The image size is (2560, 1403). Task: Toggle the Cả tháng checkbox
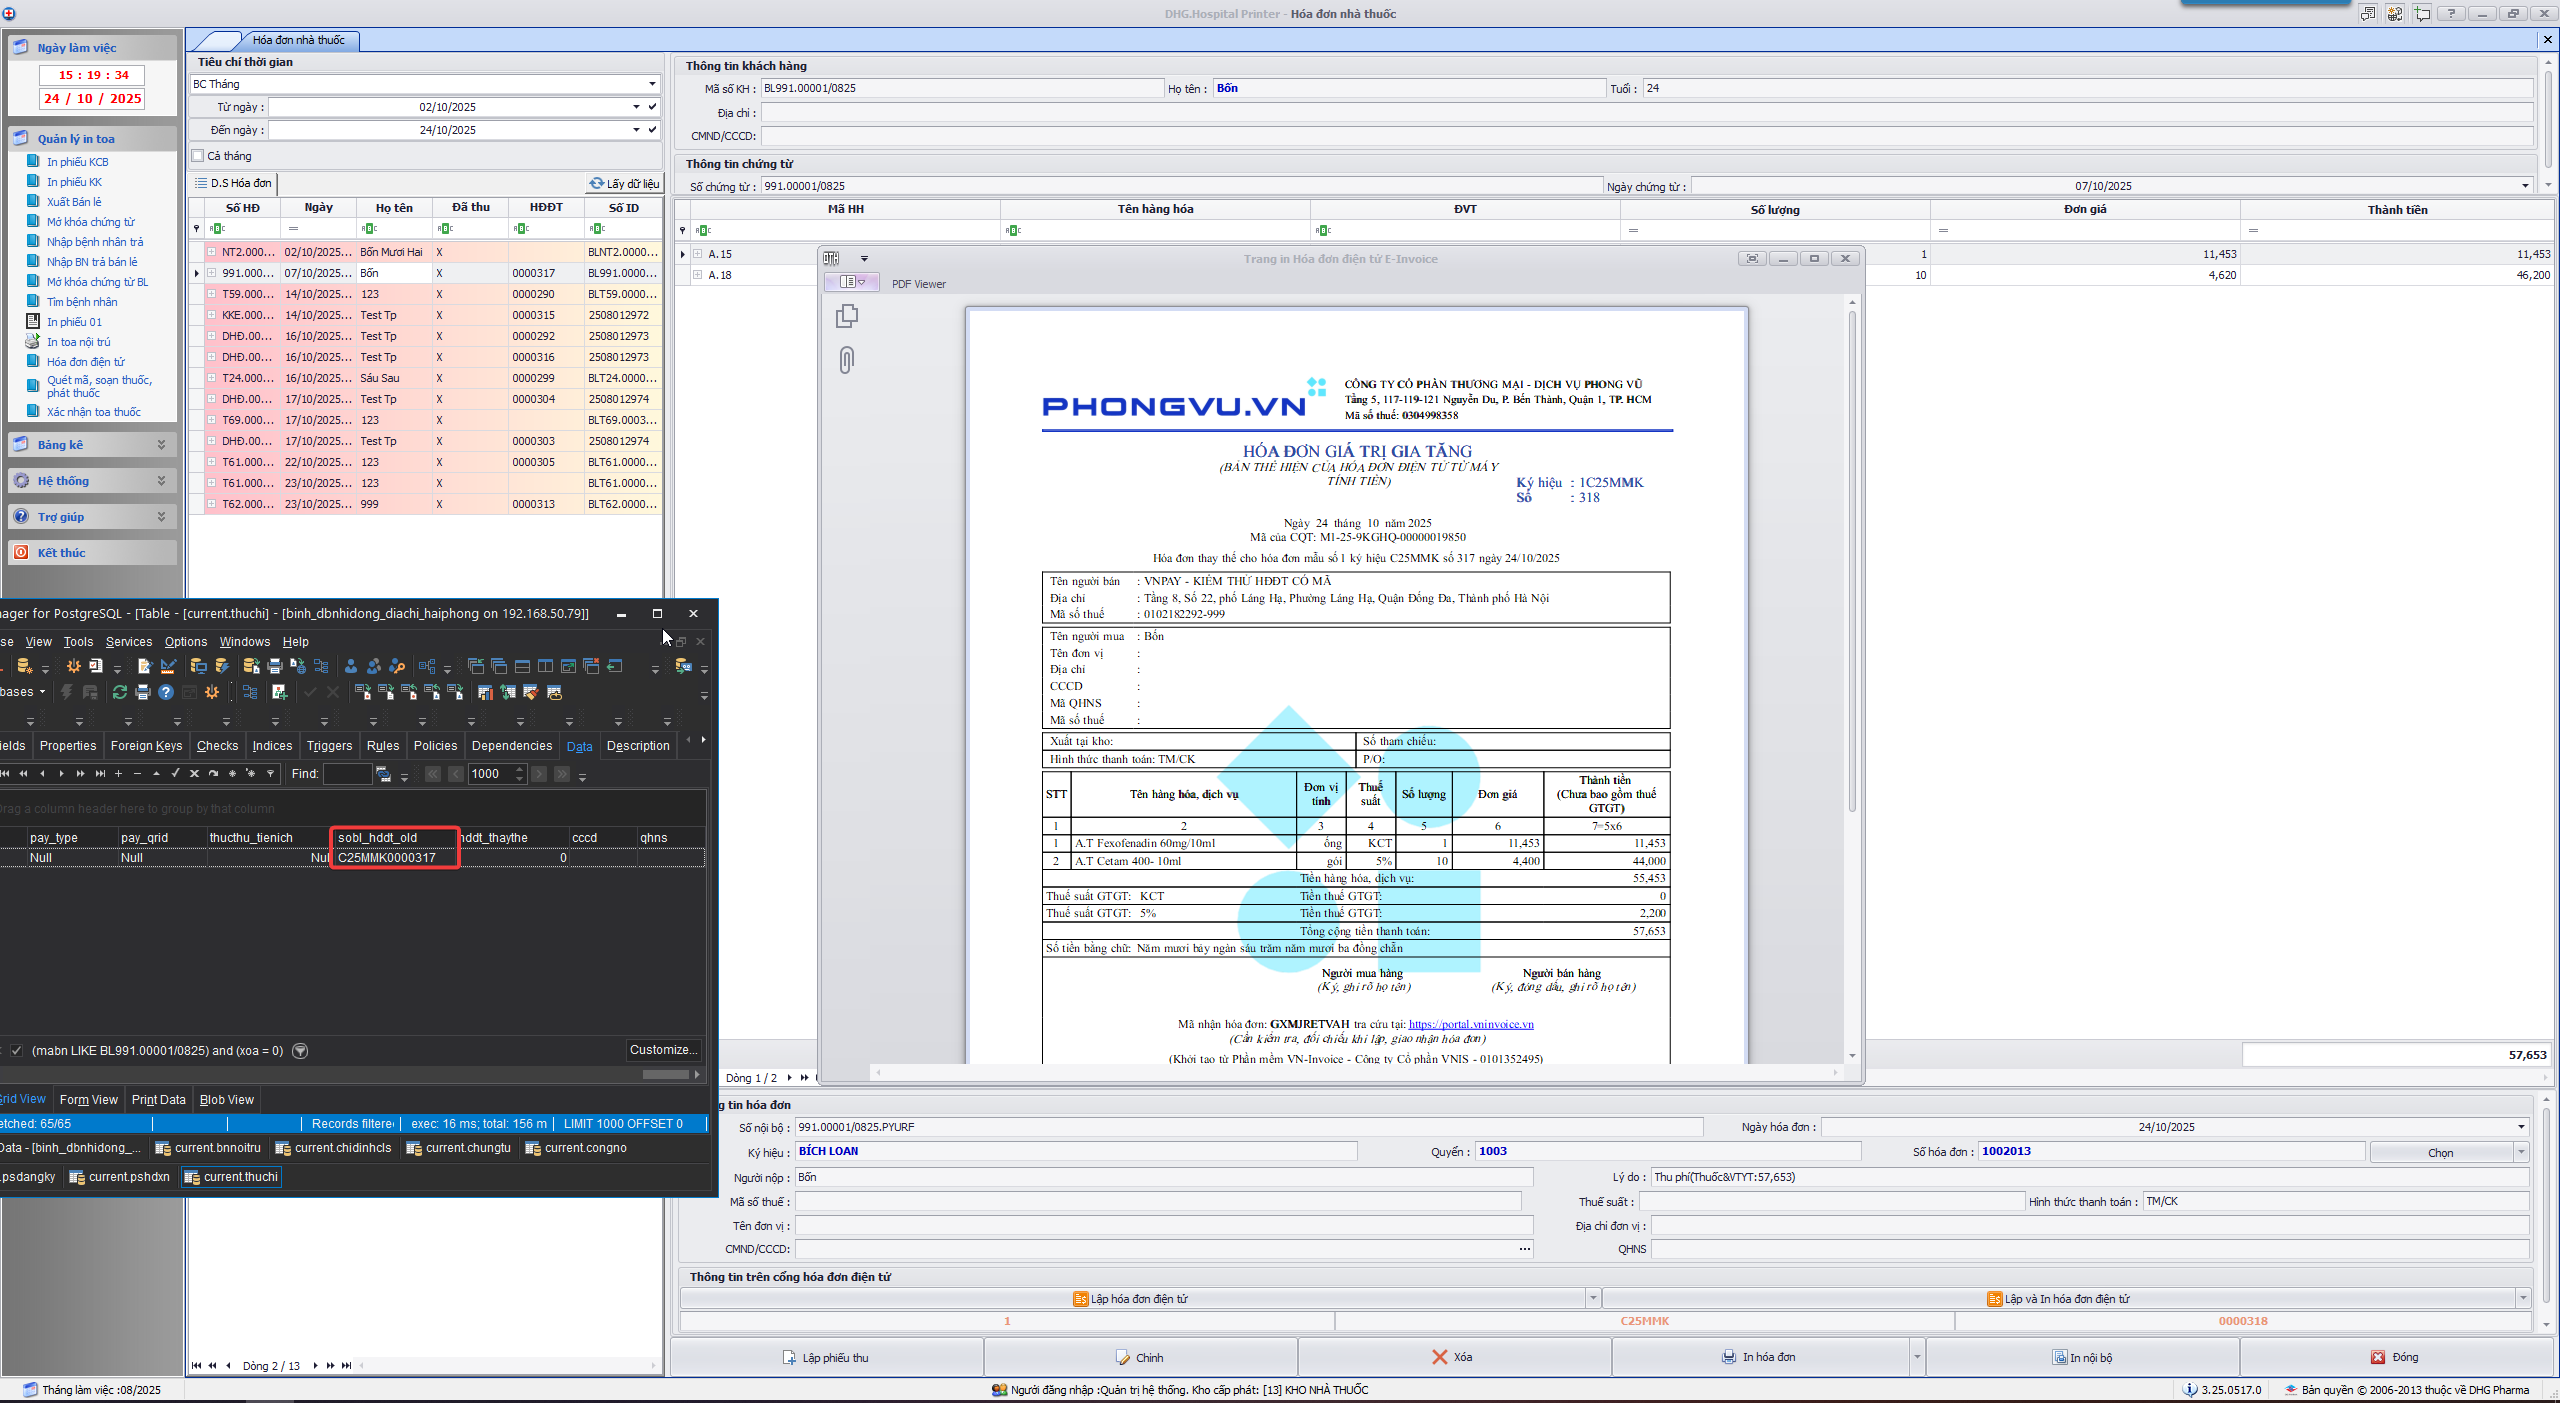198,156
